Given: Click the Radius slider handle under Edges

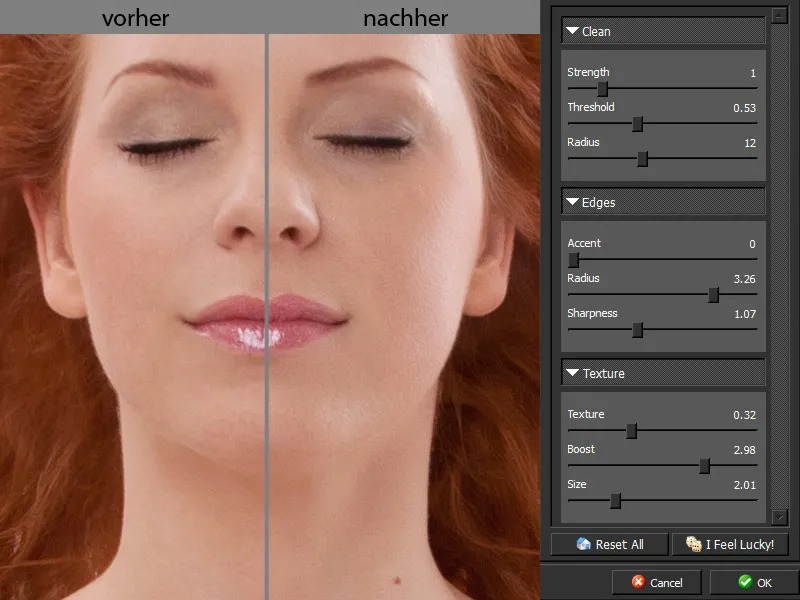Looking at the screenshot, I should (x=714, y=295).
